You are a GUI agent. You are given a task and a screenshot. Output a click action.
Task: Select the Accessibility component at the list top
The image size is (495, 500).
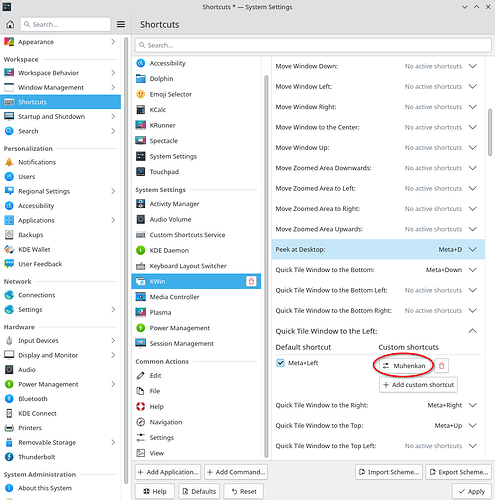pos(196,63)
